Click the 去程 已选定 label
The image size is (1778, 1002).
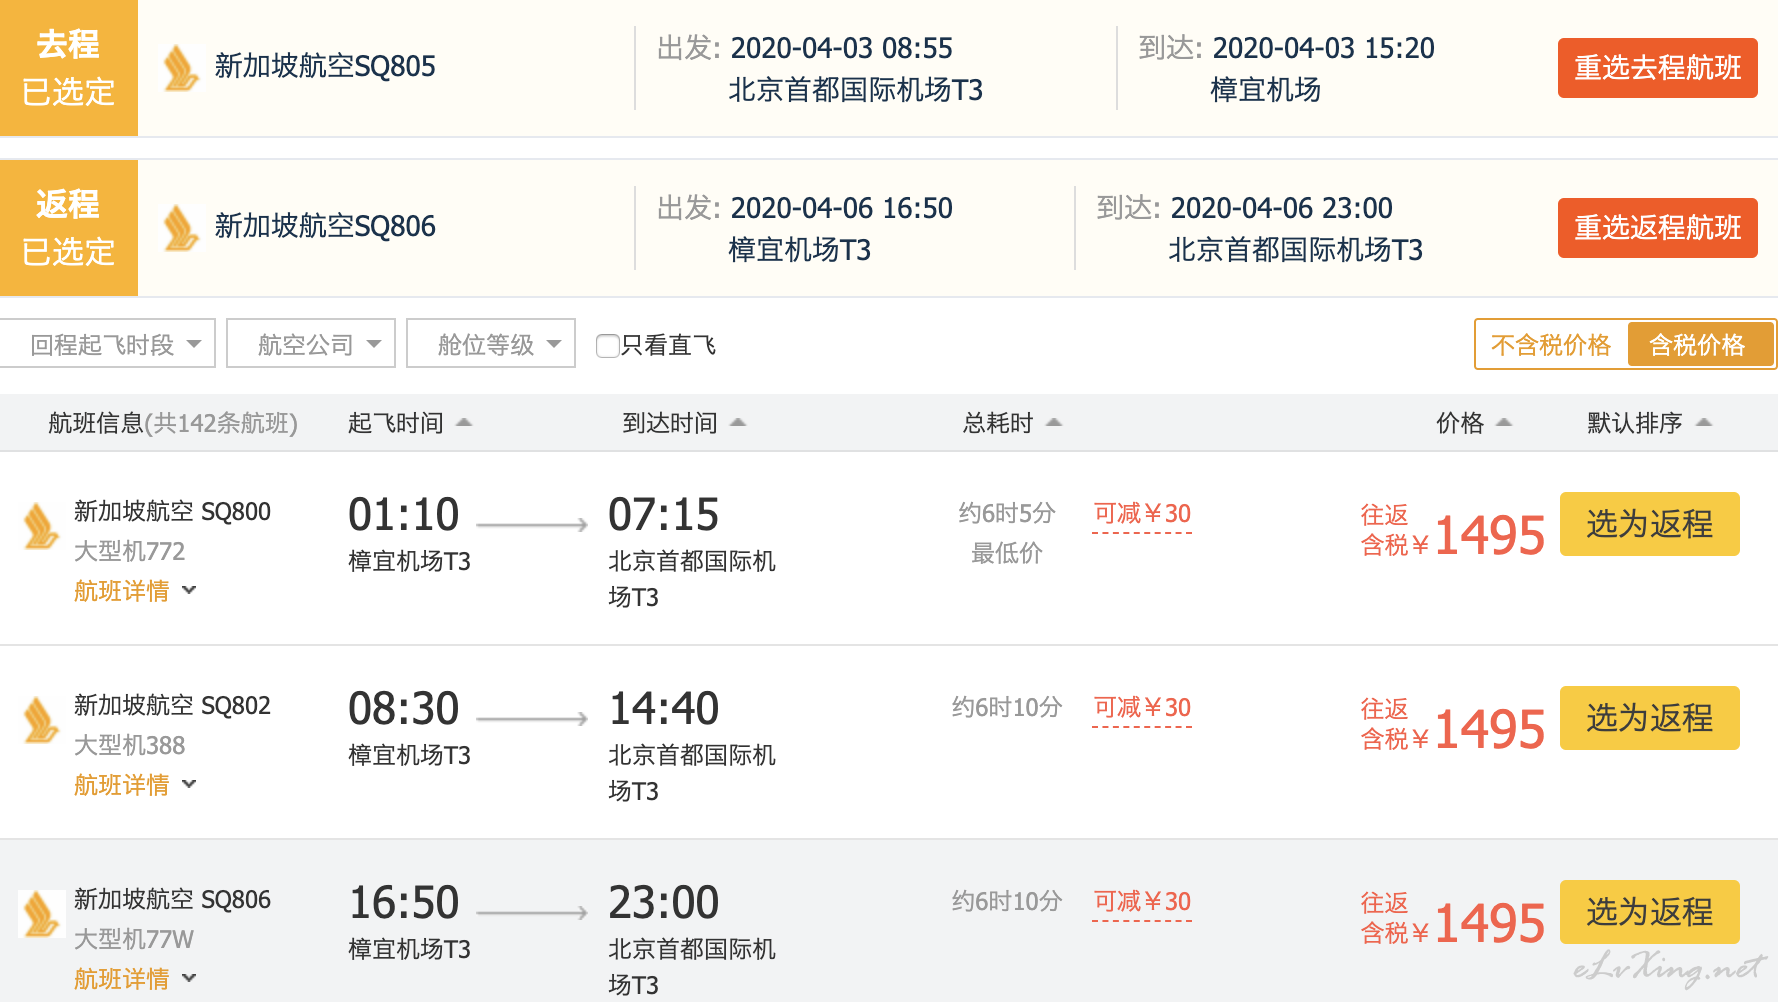coord(69,68)
